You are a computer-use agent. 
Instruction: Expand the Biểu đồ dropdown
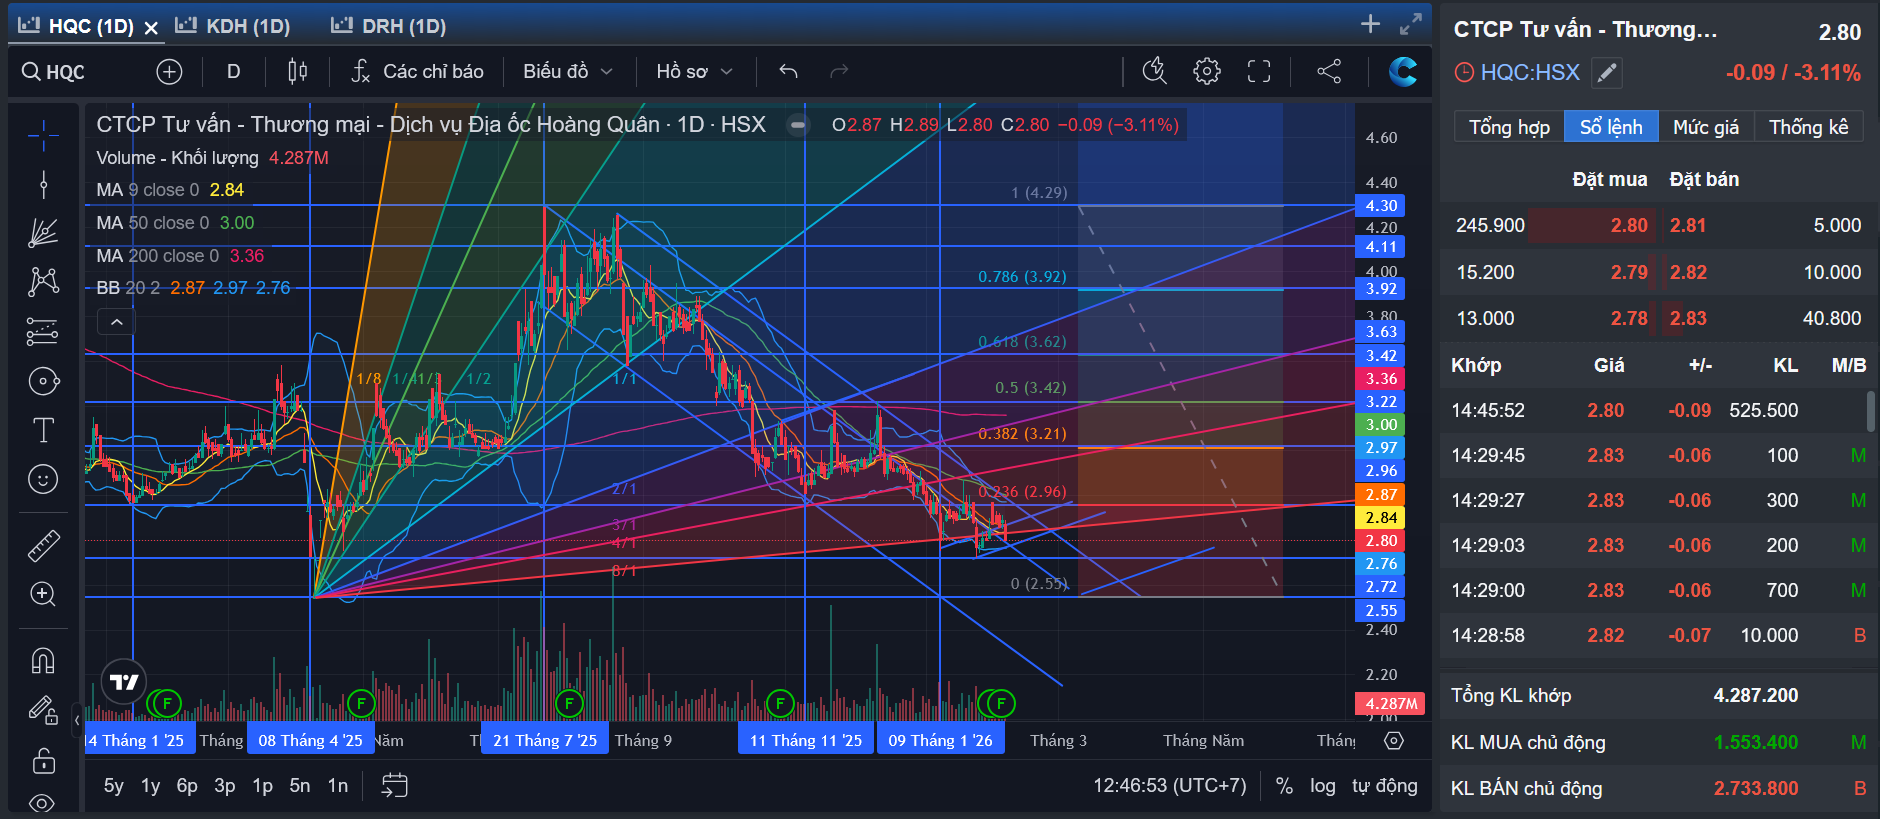(x=568, y=71)
